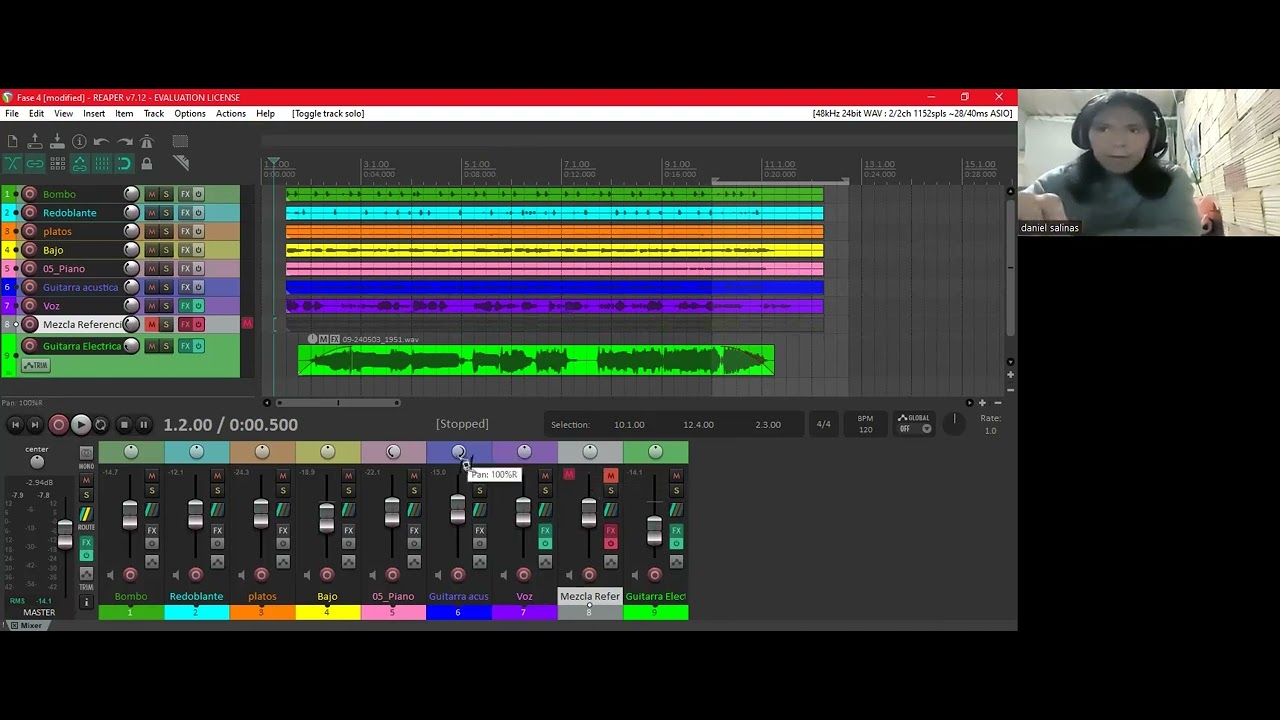The image size is (1280, 720).
Task: Select Guitarra acustica track name
Action: point(80,288)
